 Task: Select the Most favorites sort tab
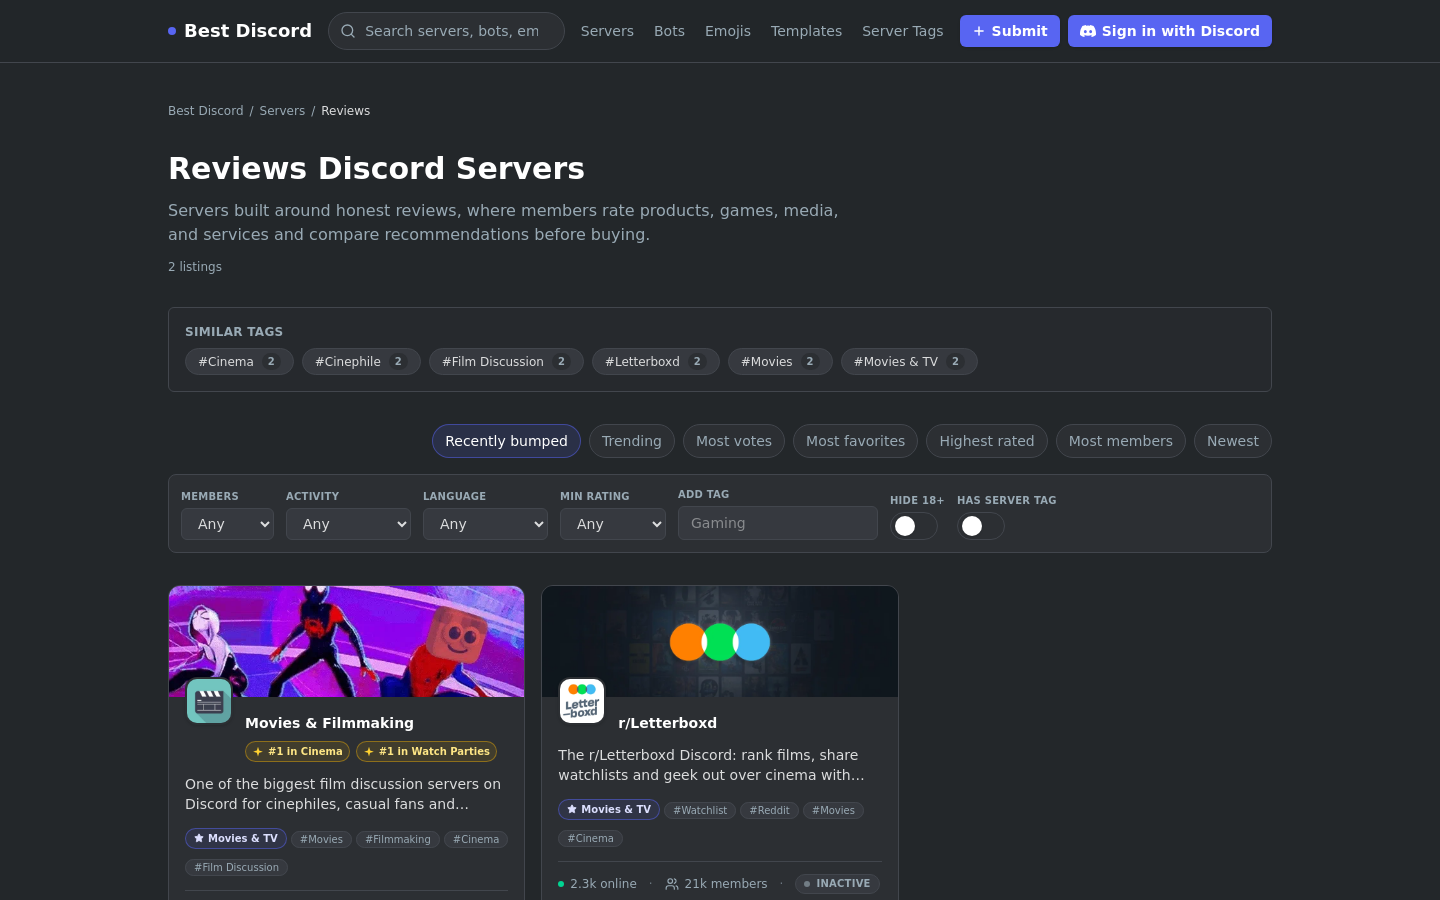pos(855,441)
